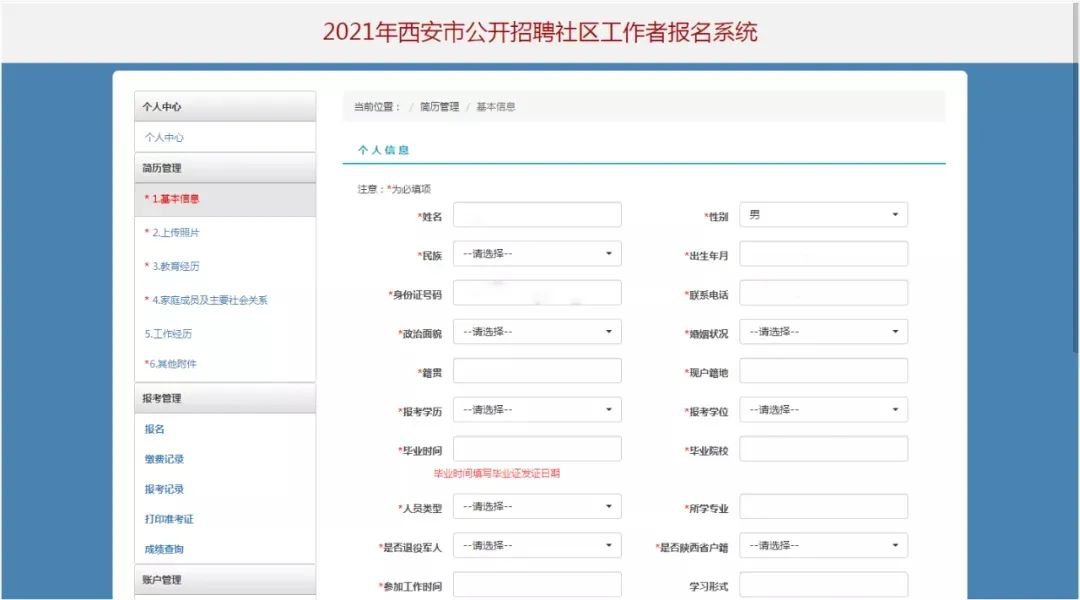Open 4.家庭成员及主要社会关系 page
Image resolution: width=1080 pixels, height=600 pixels.
pyautogui.click(x=209, y=300)
